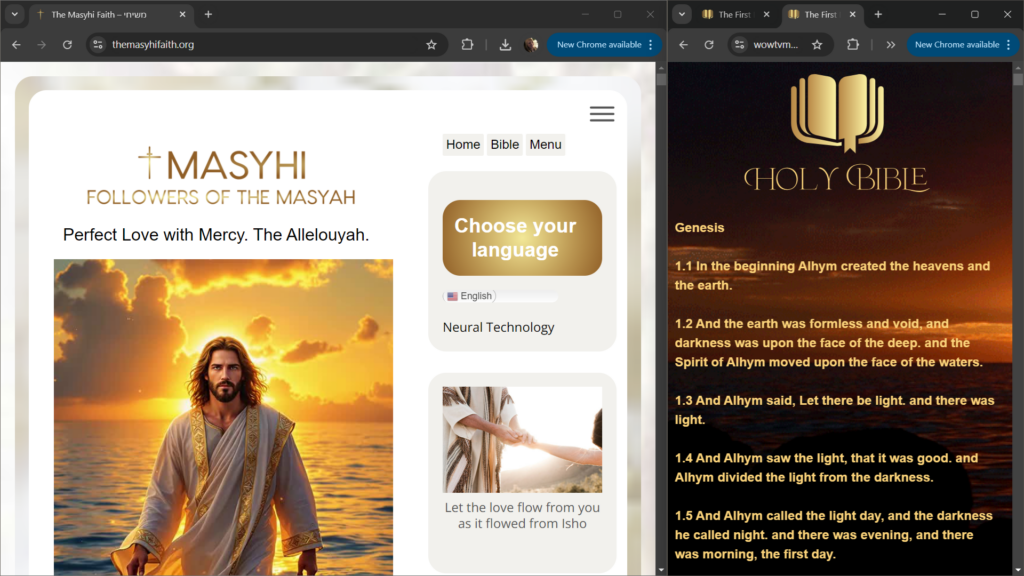Go forward in the left Chrome window

click(x=42, y=44)
